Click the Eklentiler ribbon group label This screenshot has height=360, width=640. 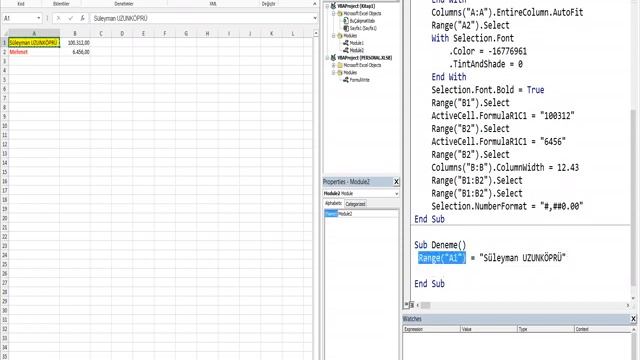61,4
